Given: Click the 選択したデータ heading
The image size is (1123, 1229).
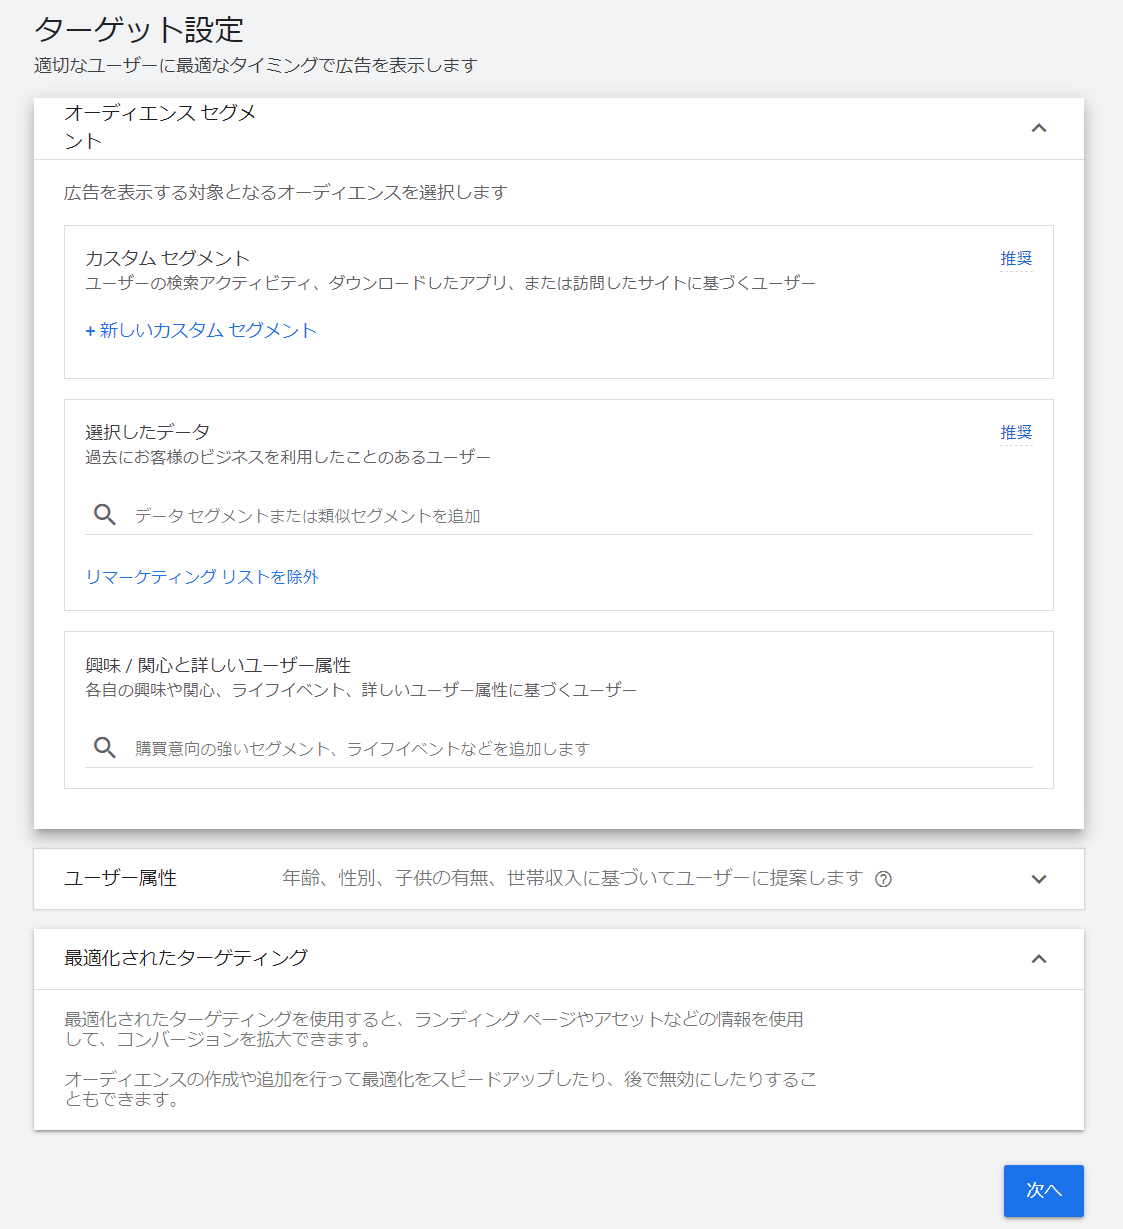Looking at the screenshot, I should (147, 432).
